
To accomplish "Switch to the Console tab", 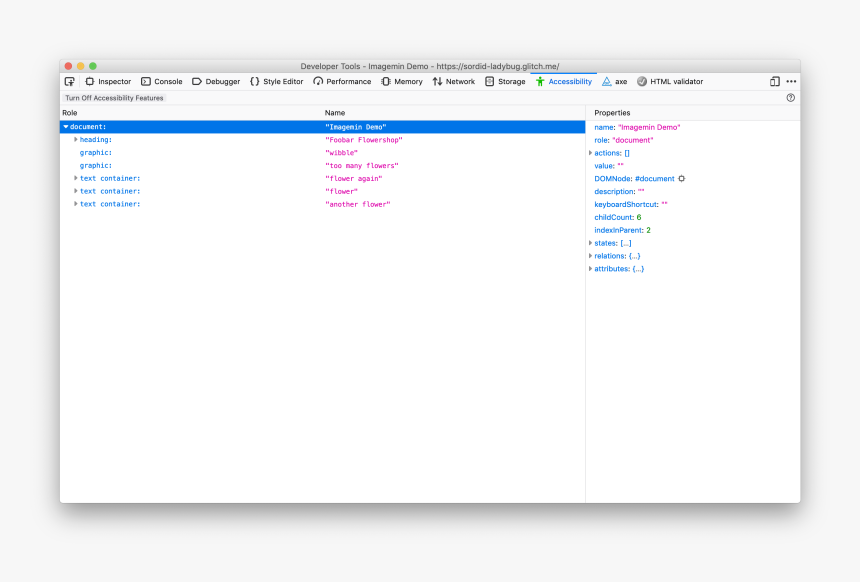I will (x=162, y=81).
